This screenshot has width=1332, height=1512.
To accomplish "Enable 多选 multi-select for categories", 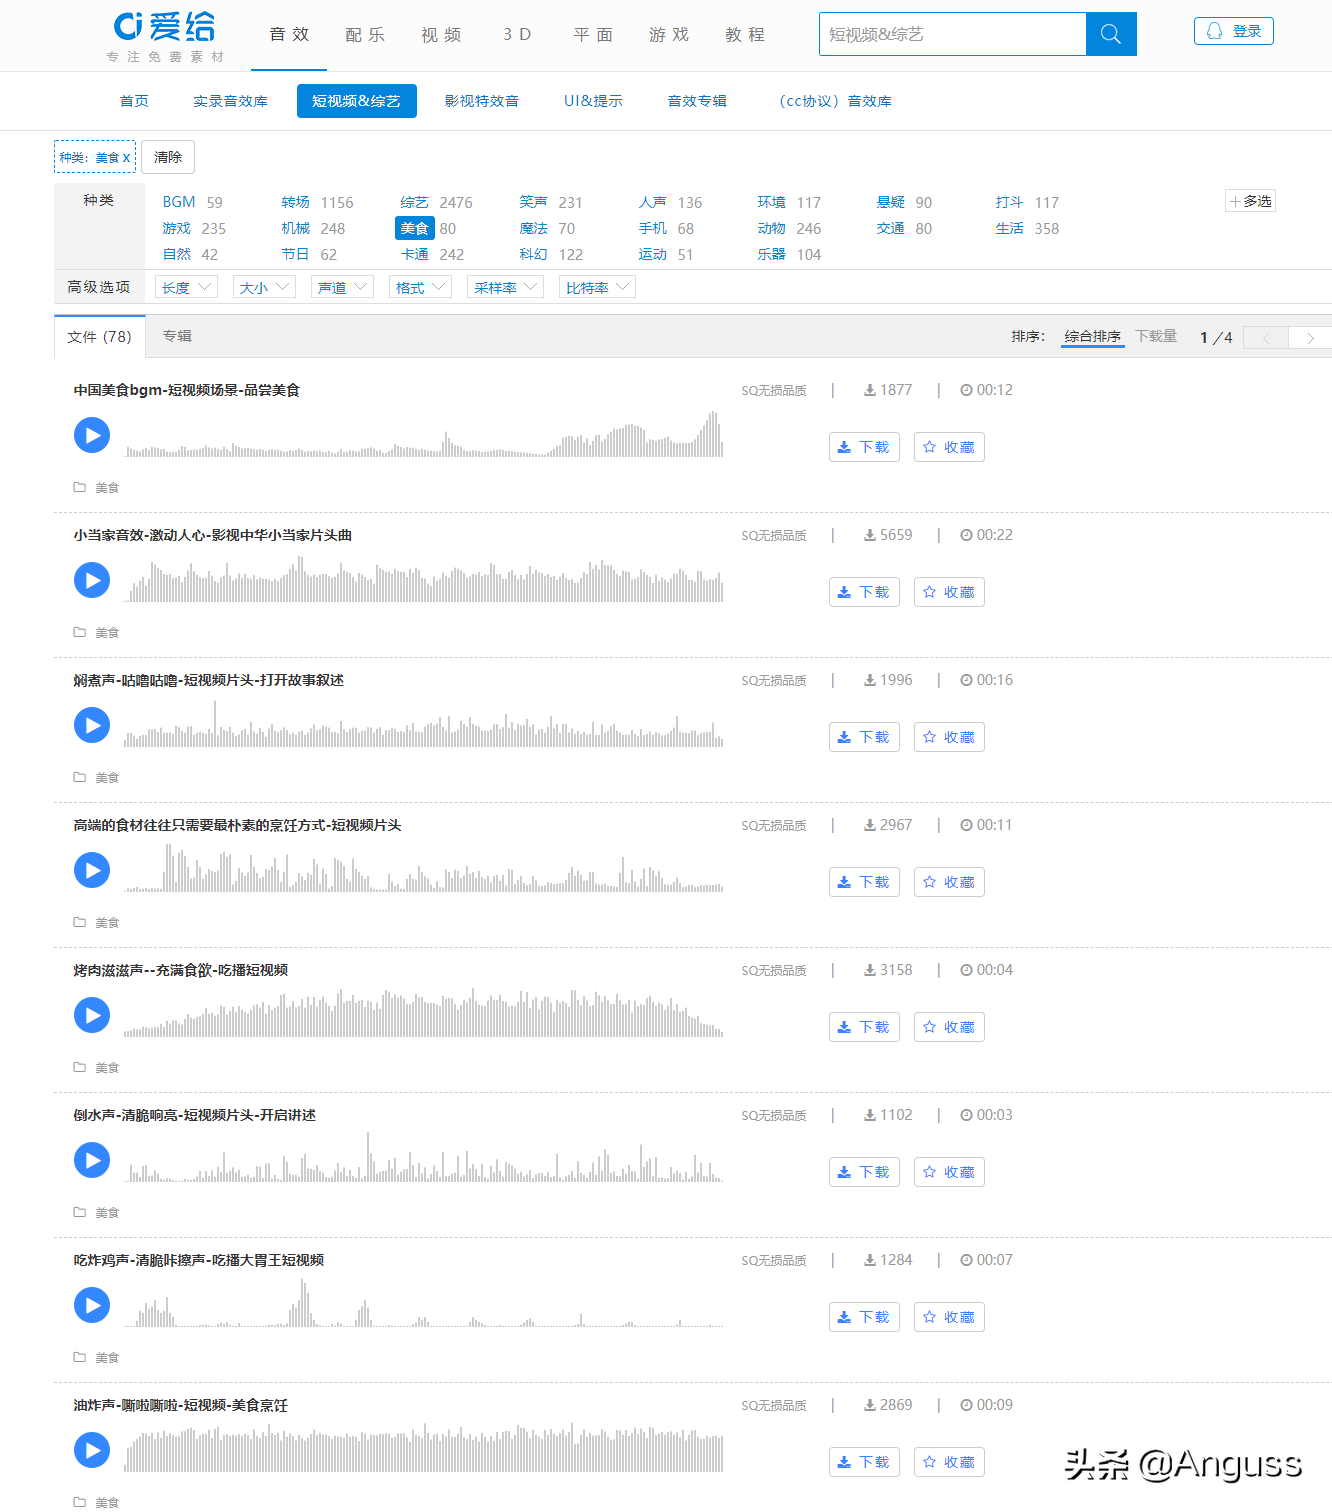I will point(1251,201).
